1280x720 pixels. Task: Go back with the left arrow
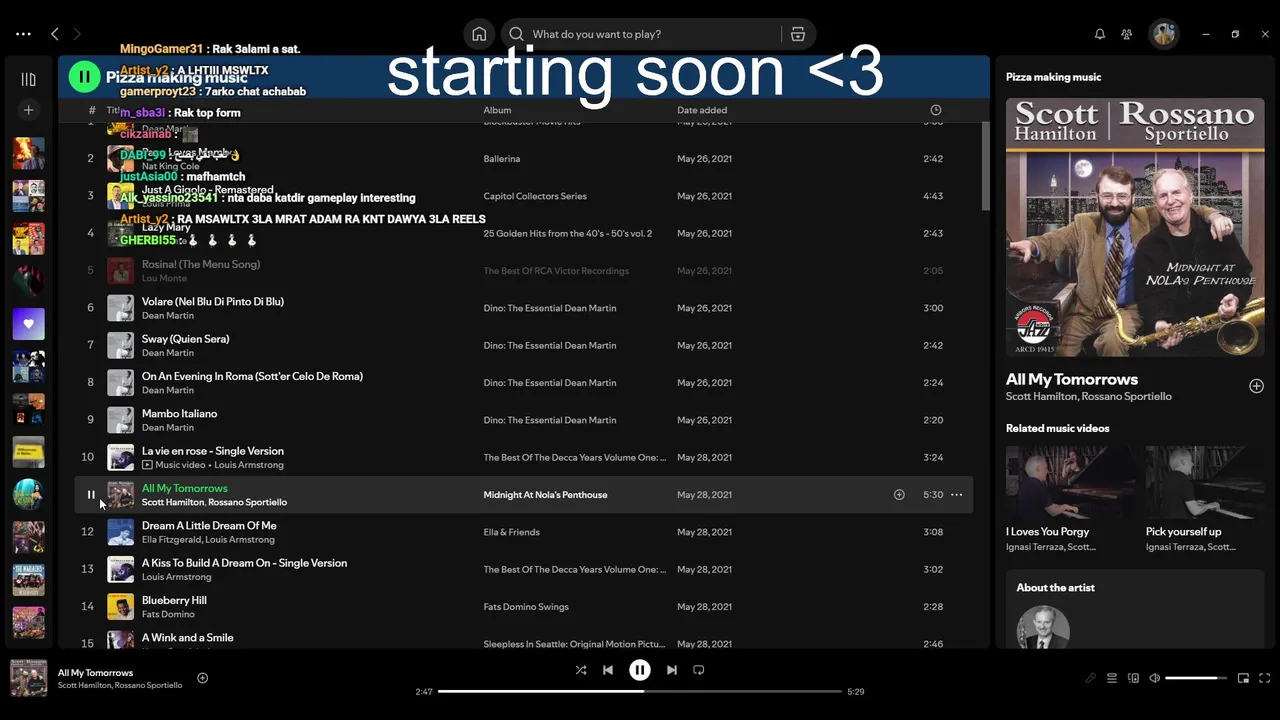(x=55, y=34)
